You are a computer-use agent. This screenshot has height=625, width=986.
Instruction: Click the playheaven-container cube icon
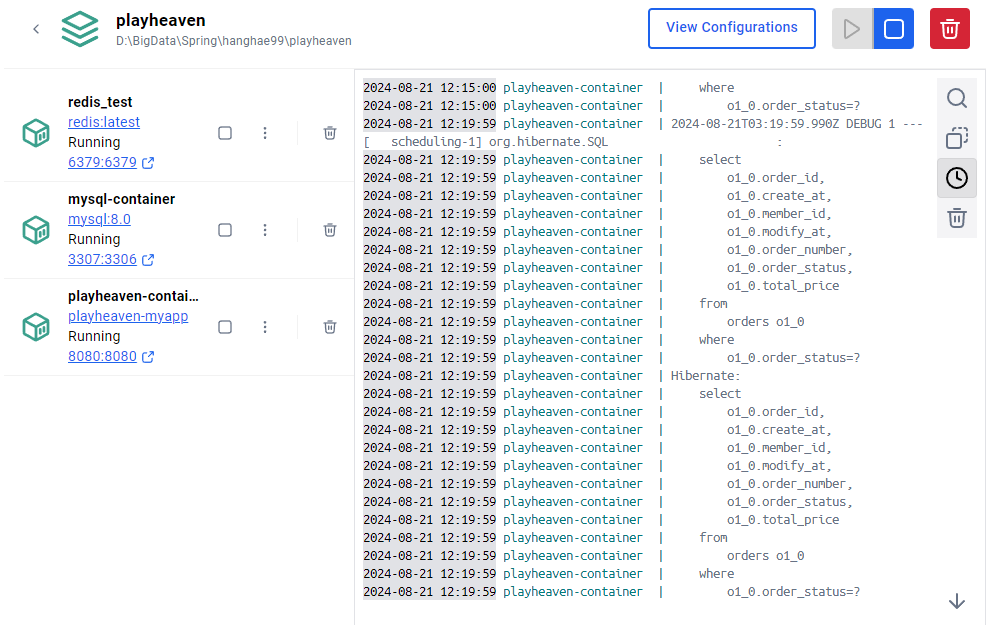(36, 327)
